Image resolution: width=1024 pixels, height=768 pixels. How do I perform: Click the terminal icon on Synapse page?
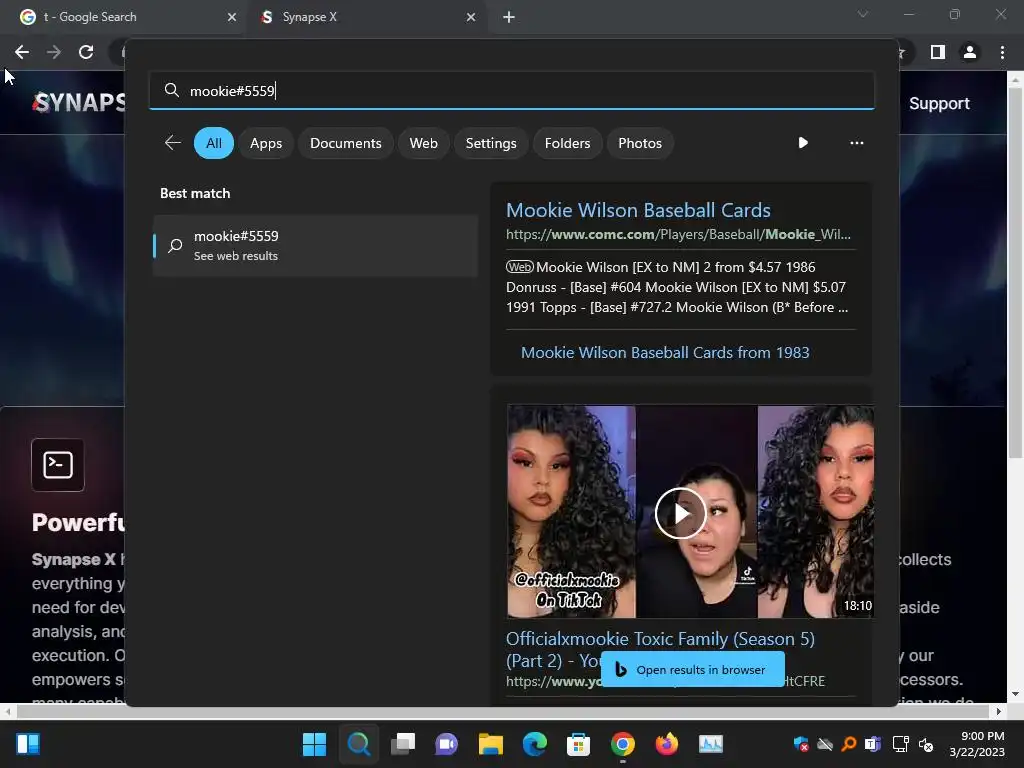[x=57, y=465]
